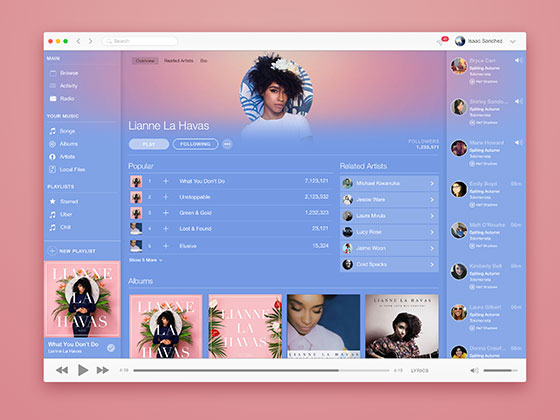Skip to next track
The image size is (560, 420).
103,370
